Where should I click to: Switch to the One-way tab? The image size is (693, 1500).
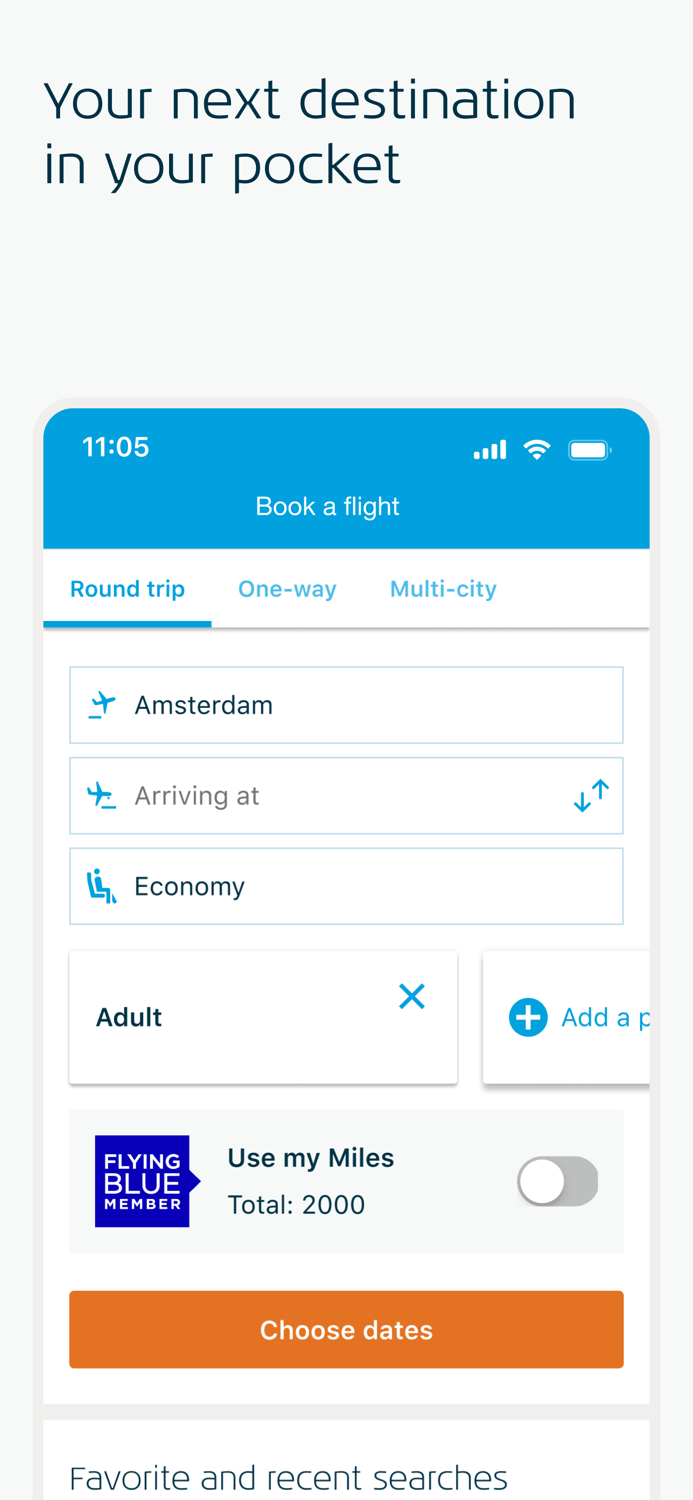pos(287,589)
